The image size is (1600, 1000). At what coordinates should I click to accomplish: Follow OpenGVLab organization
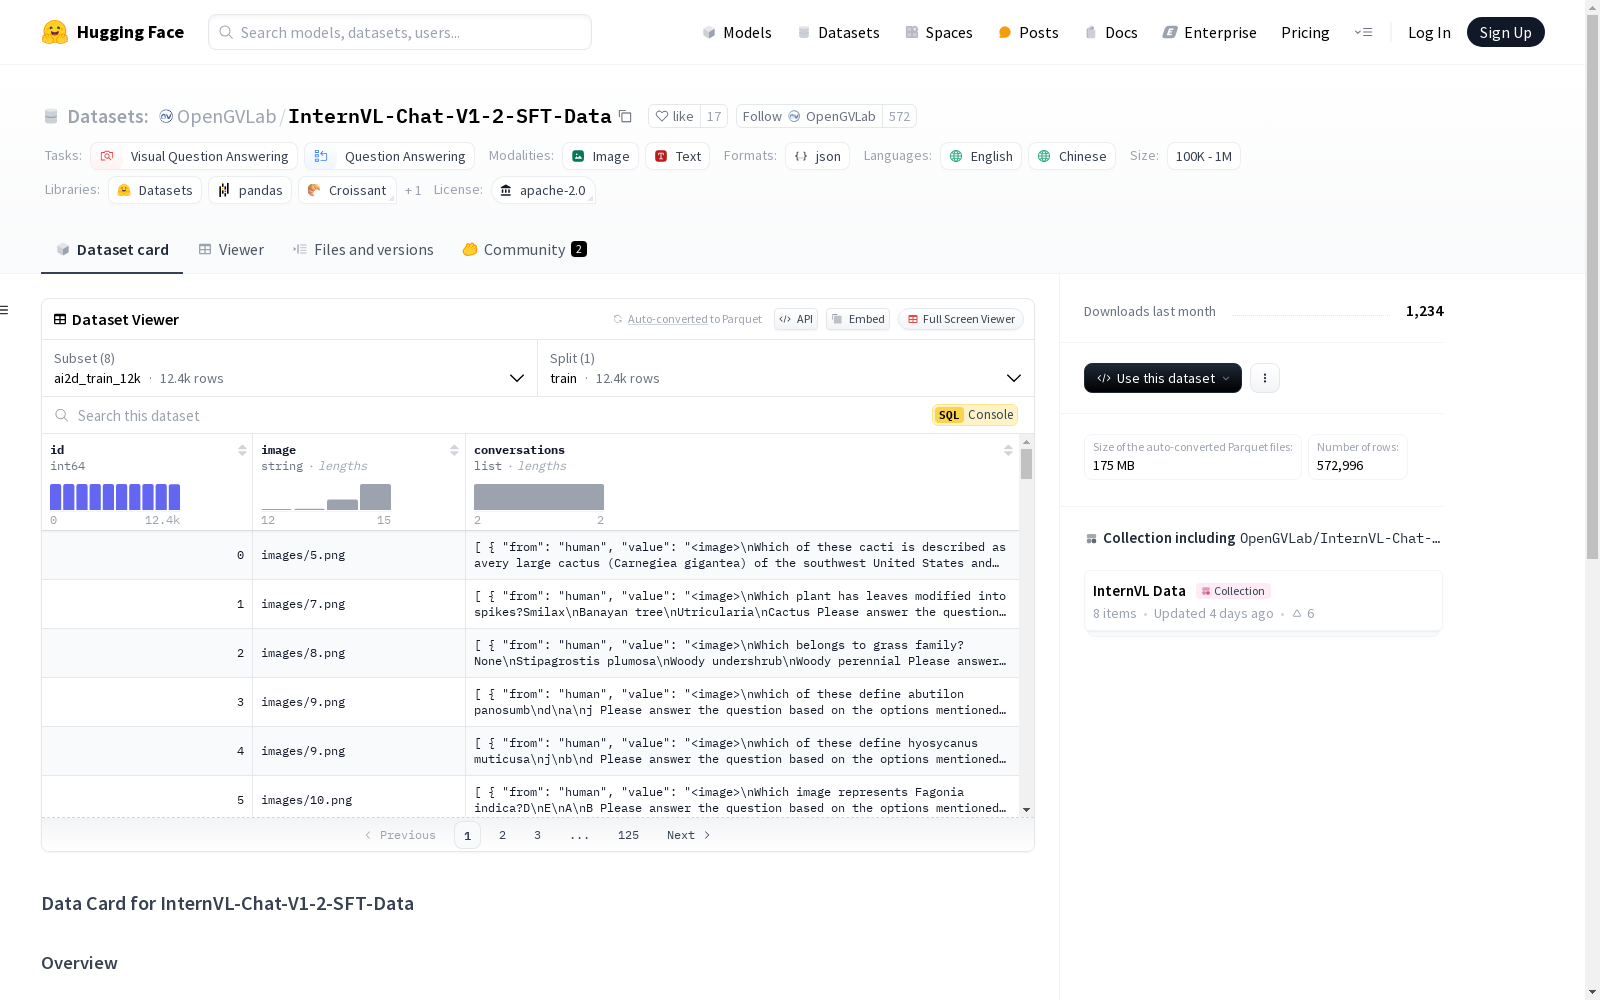coord(809,116)
